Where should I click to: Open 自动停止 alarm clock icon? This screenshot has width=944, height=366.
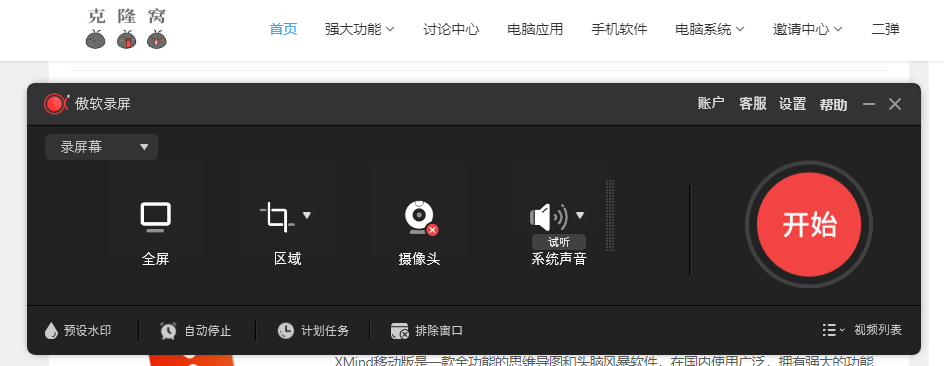[x=169, y=330]
